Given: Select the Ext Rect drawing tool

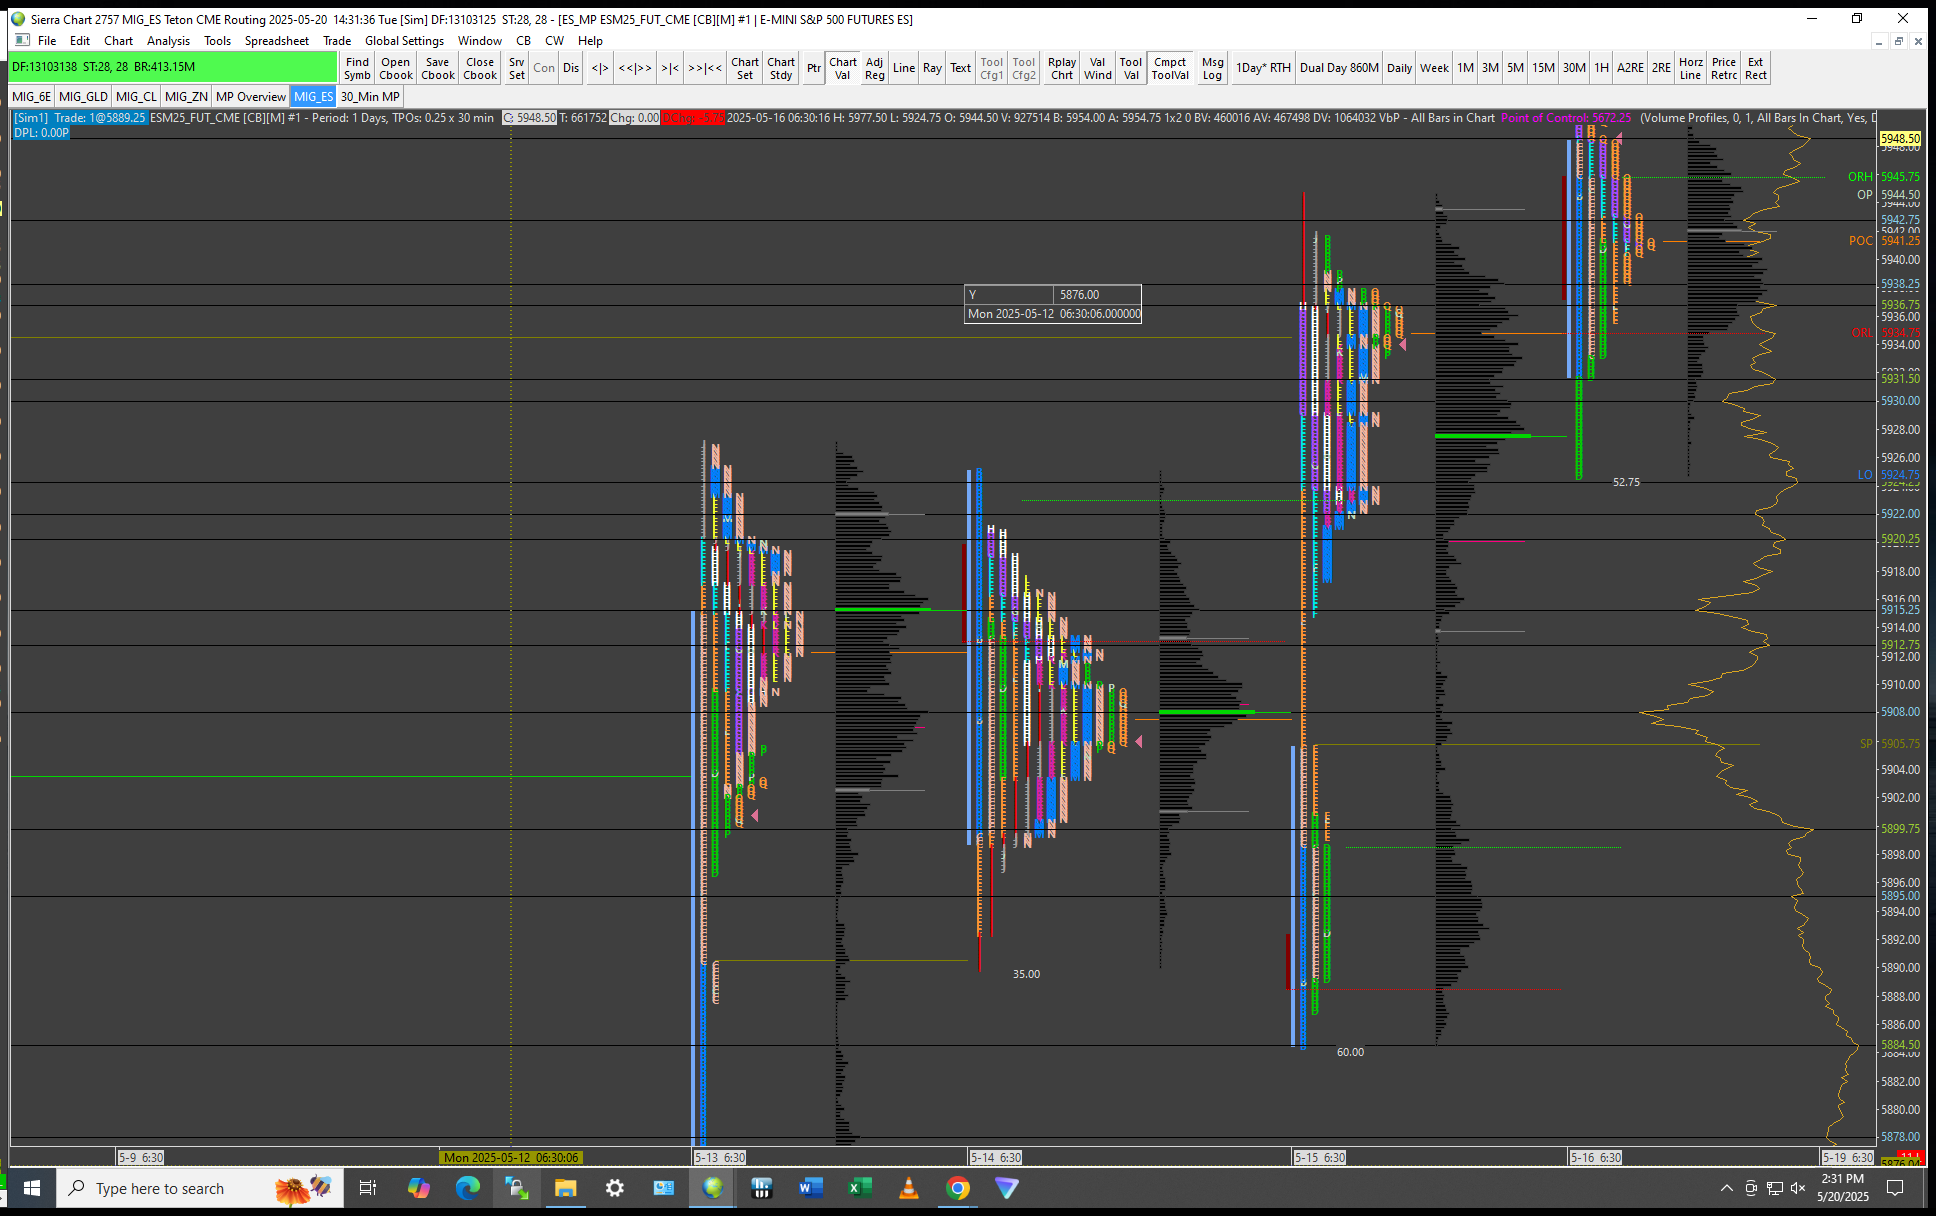Looking at the screenshot, I should (1756, 68).
